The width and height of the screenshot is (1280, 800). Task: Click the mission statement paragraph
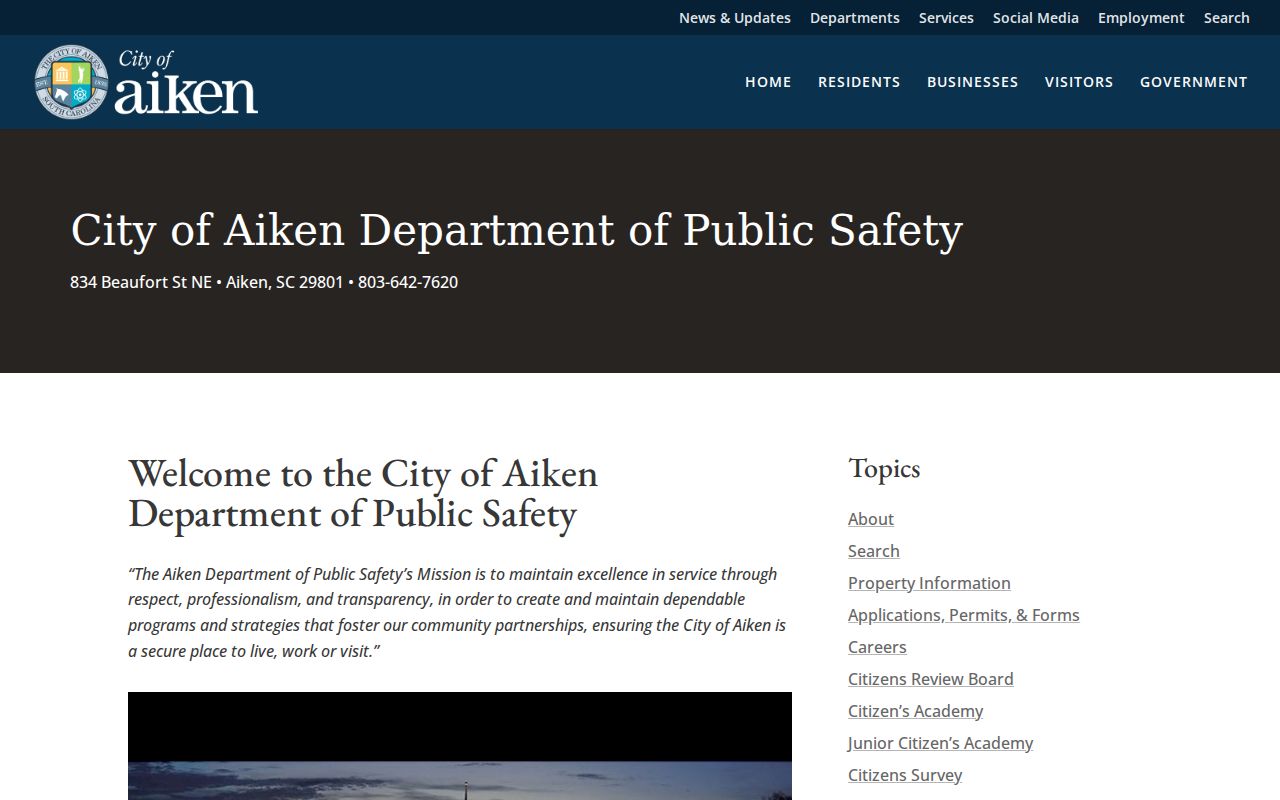(x=458, y=612)
